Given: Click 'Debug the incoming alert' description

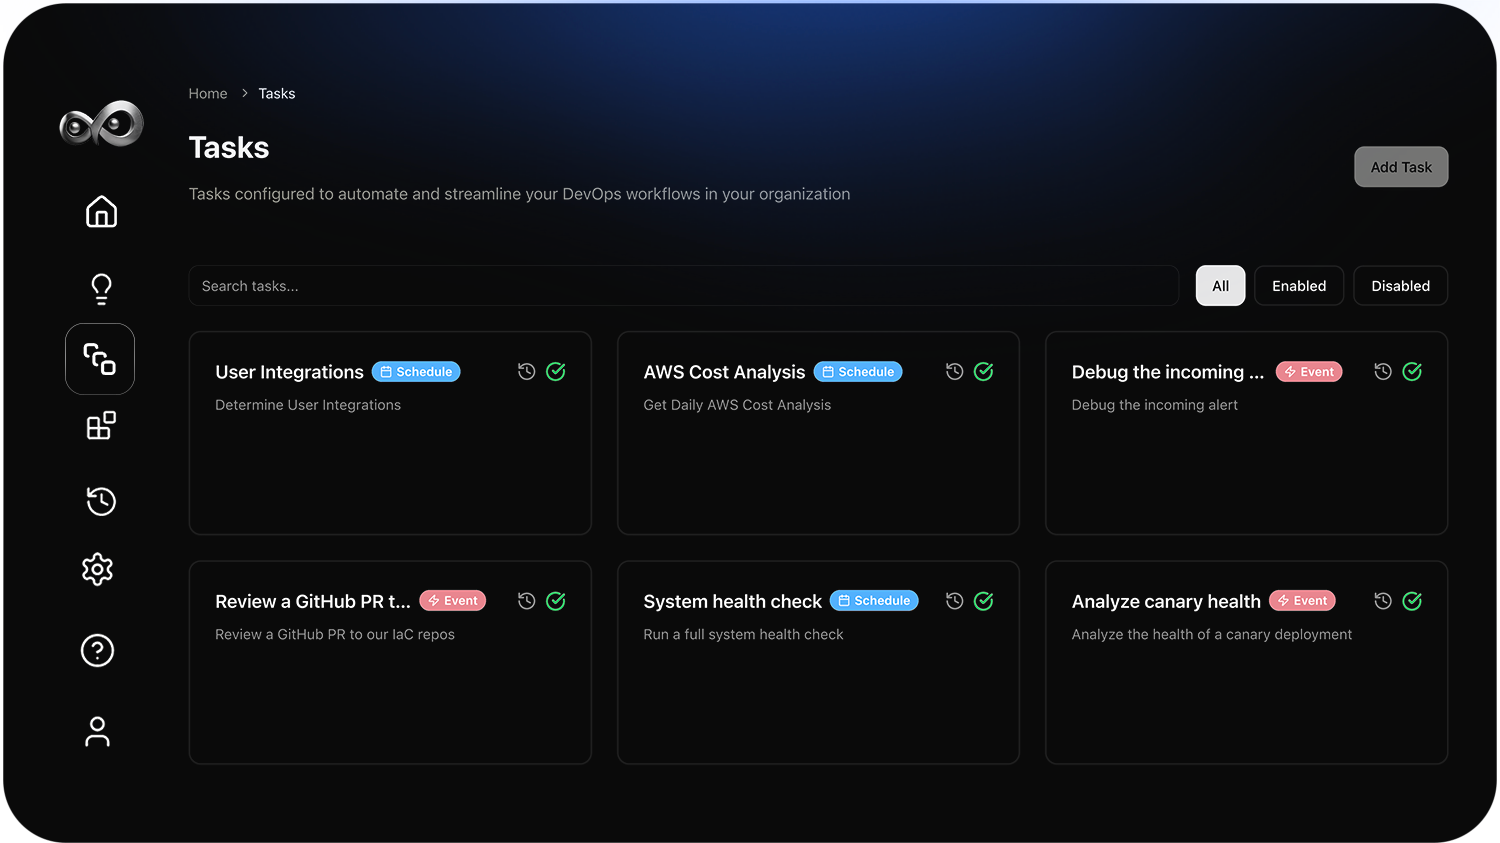Looking at the screenshot, I should point(1155,405).
